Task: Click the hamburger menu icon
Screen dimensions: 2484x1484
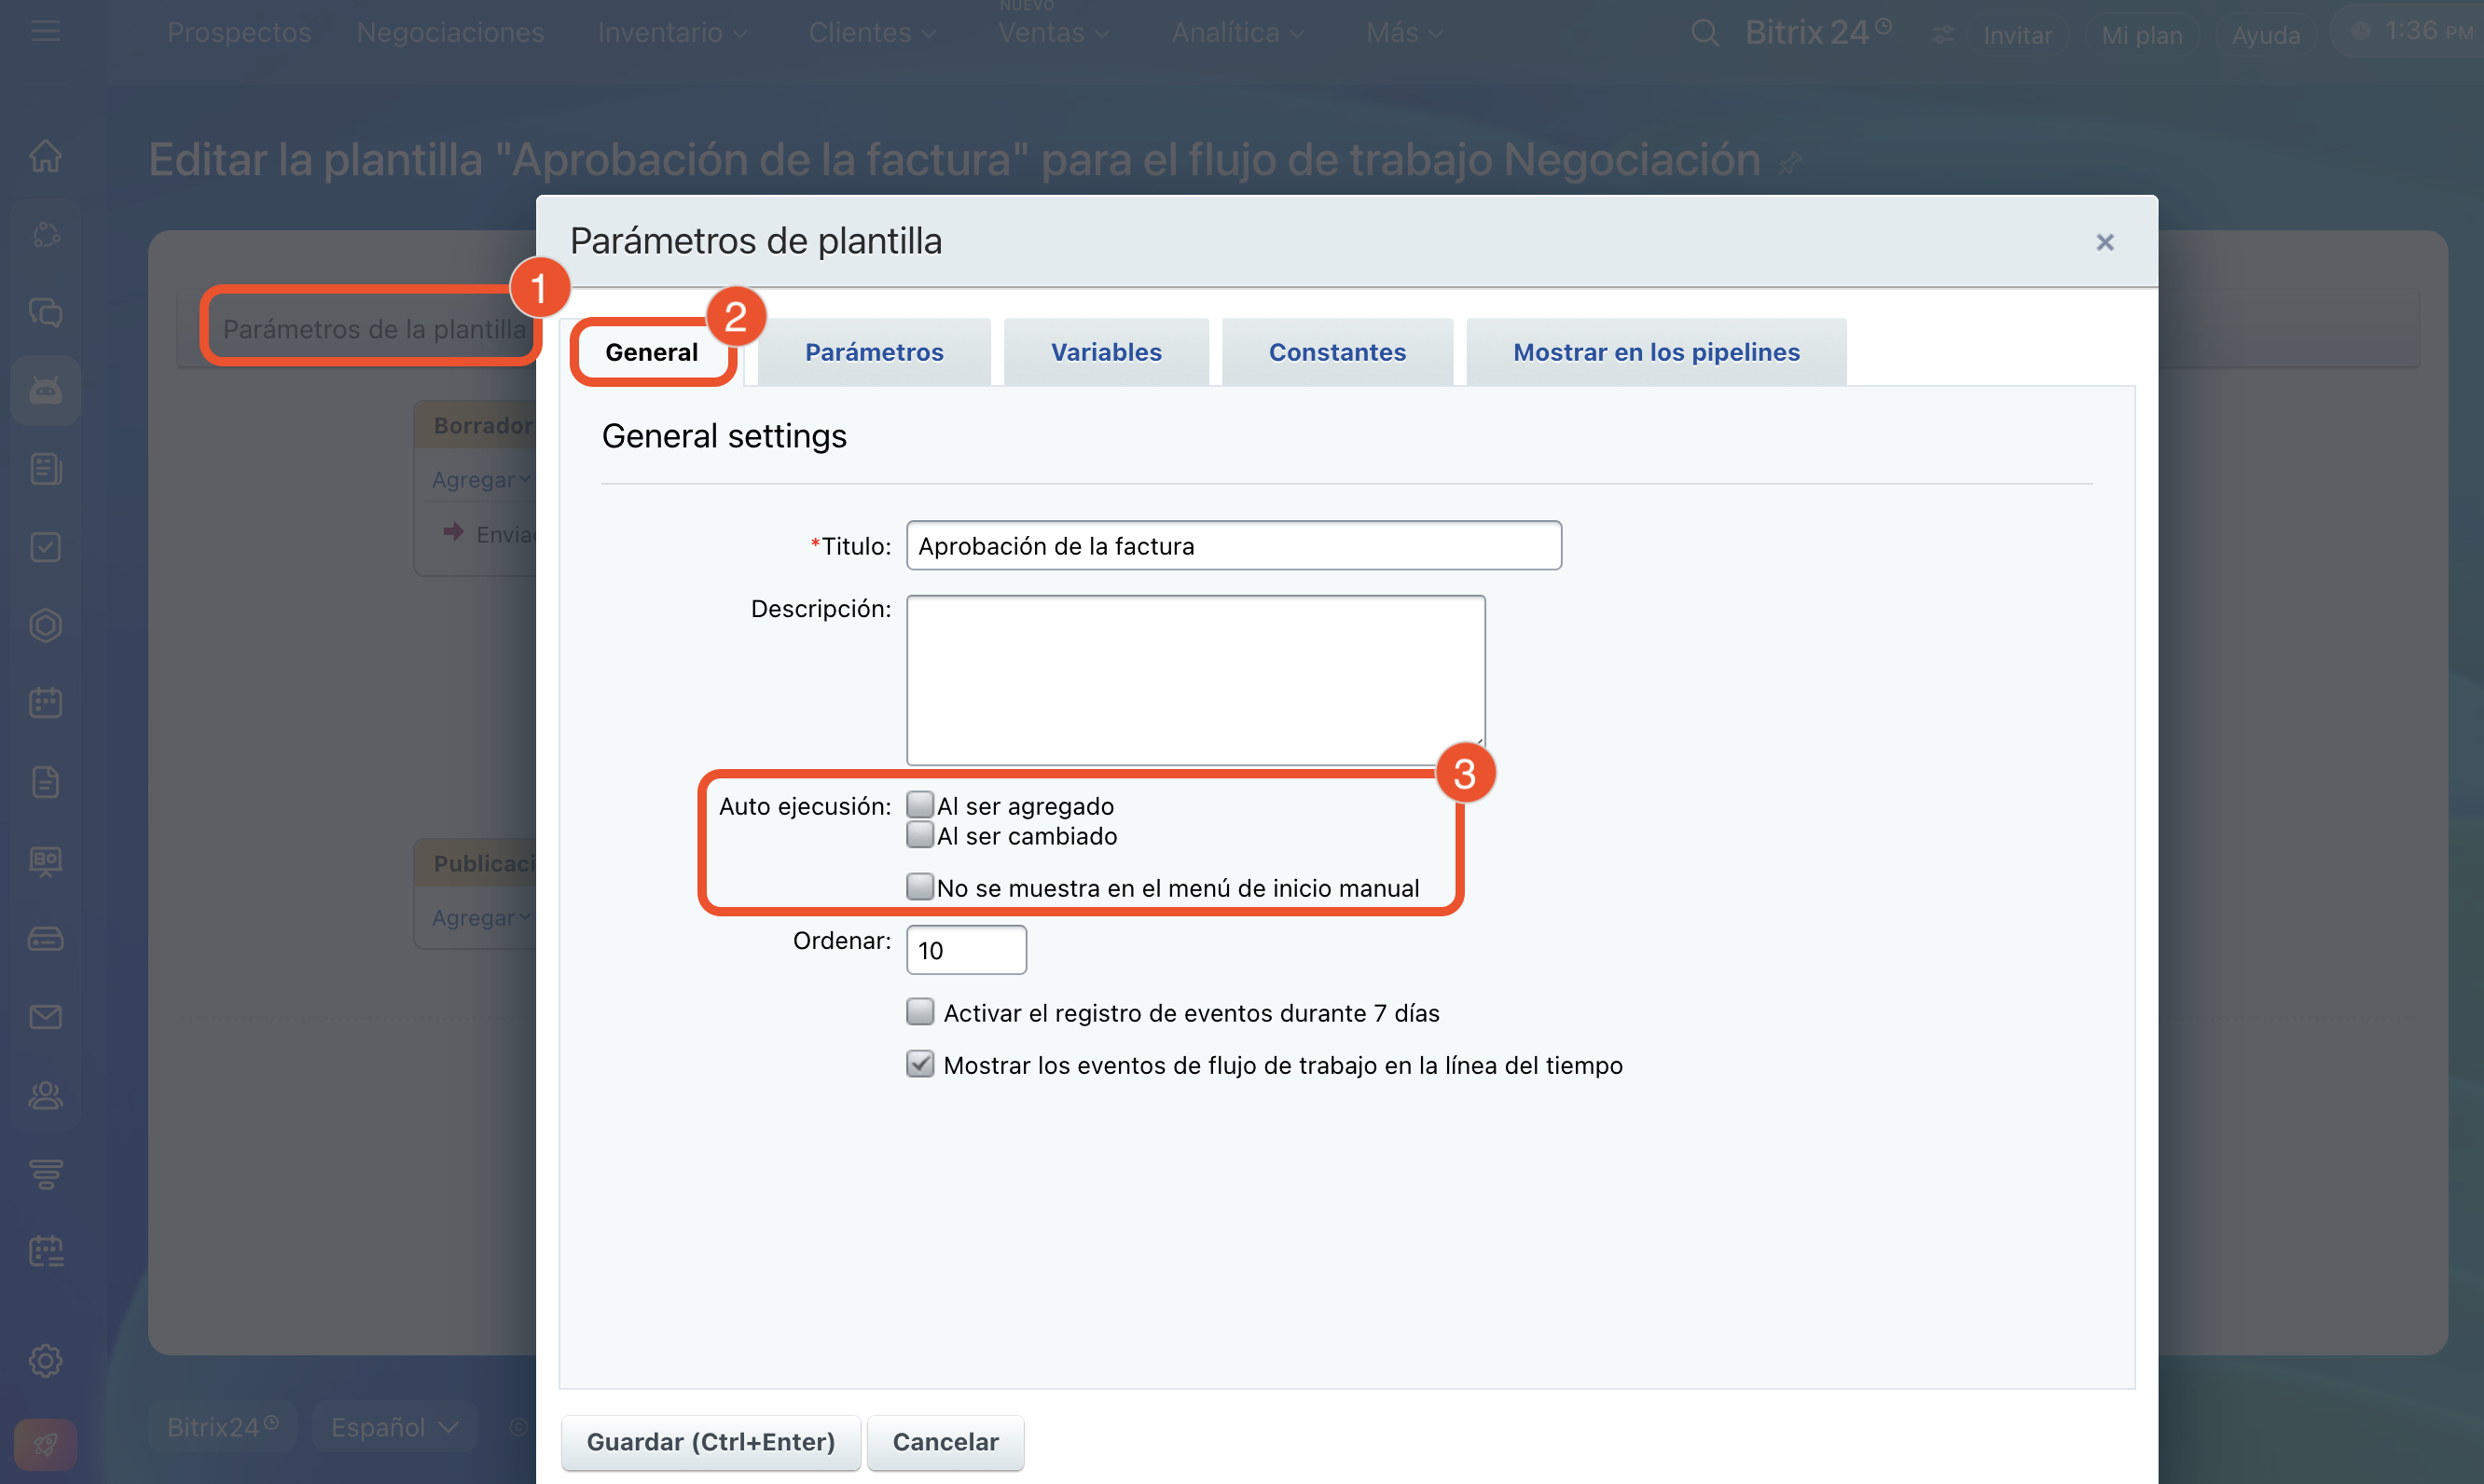Action: [46, 32]
